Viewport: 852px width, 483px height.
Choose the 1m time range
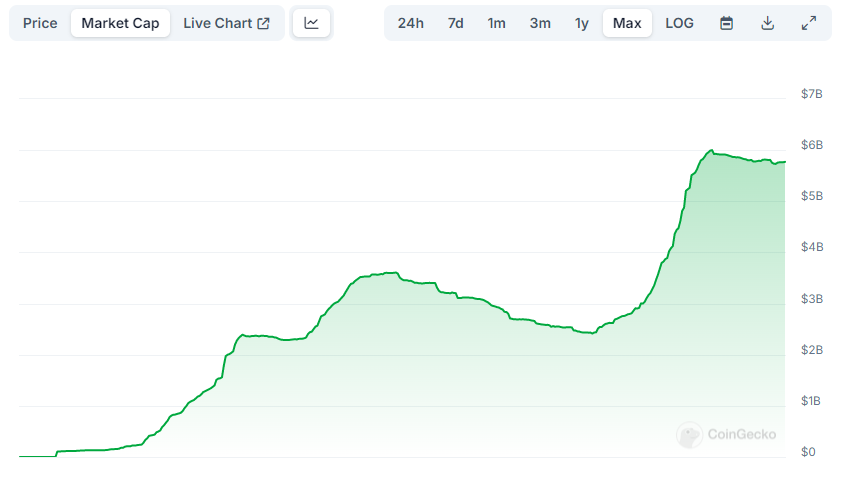click(496, 23)
